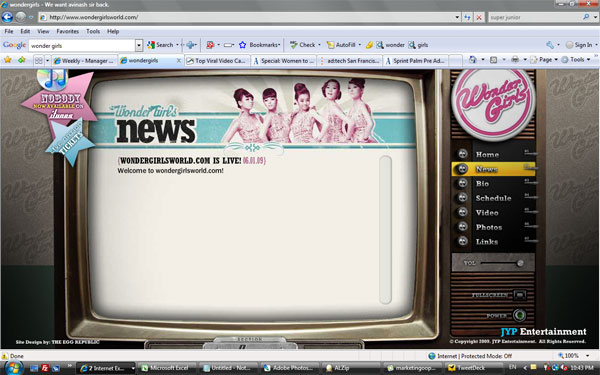Viewport: 600px width, 375px height.
Task: Click the Google toolbar search input field
Action: [82, 45]
